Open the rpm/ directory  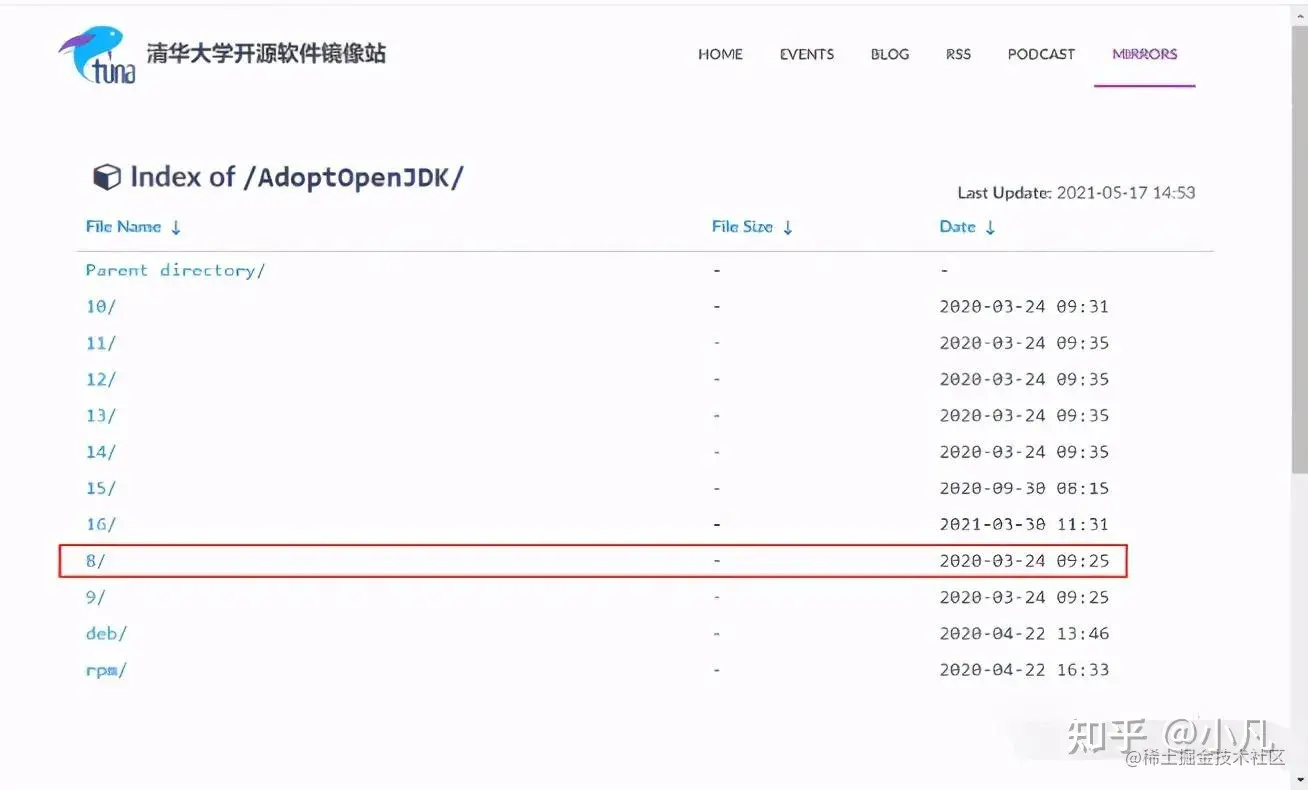pyautogui.click(x=106, y=670)
